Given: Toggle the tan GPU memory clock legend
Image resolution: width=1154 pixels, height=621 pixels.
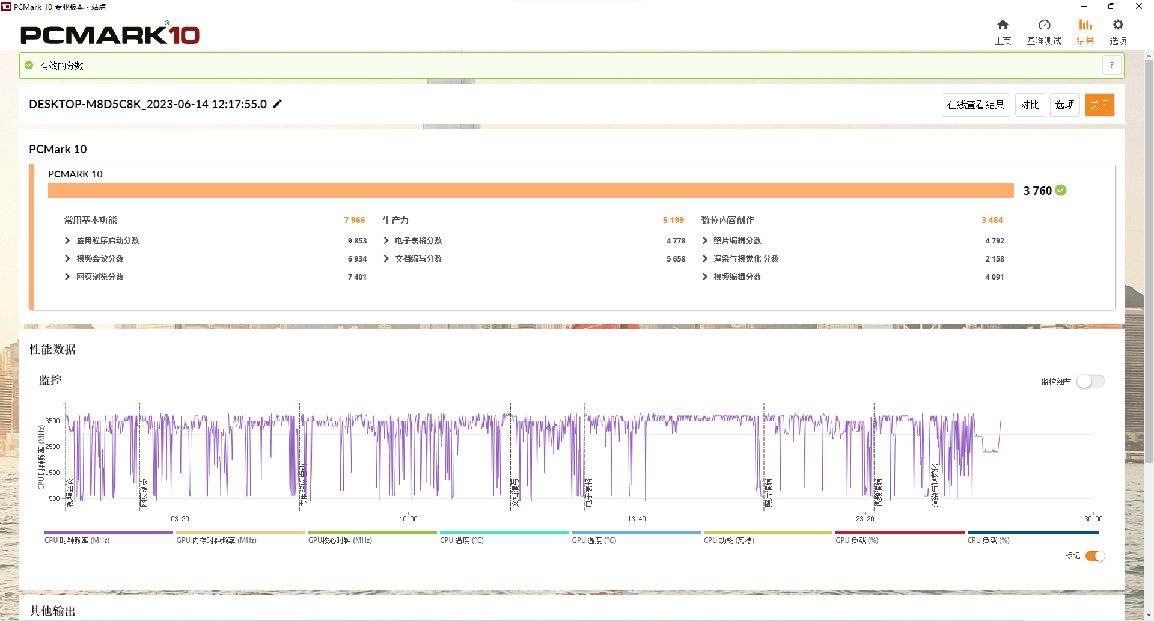Looking at the screenshot, I should (240, 537).
